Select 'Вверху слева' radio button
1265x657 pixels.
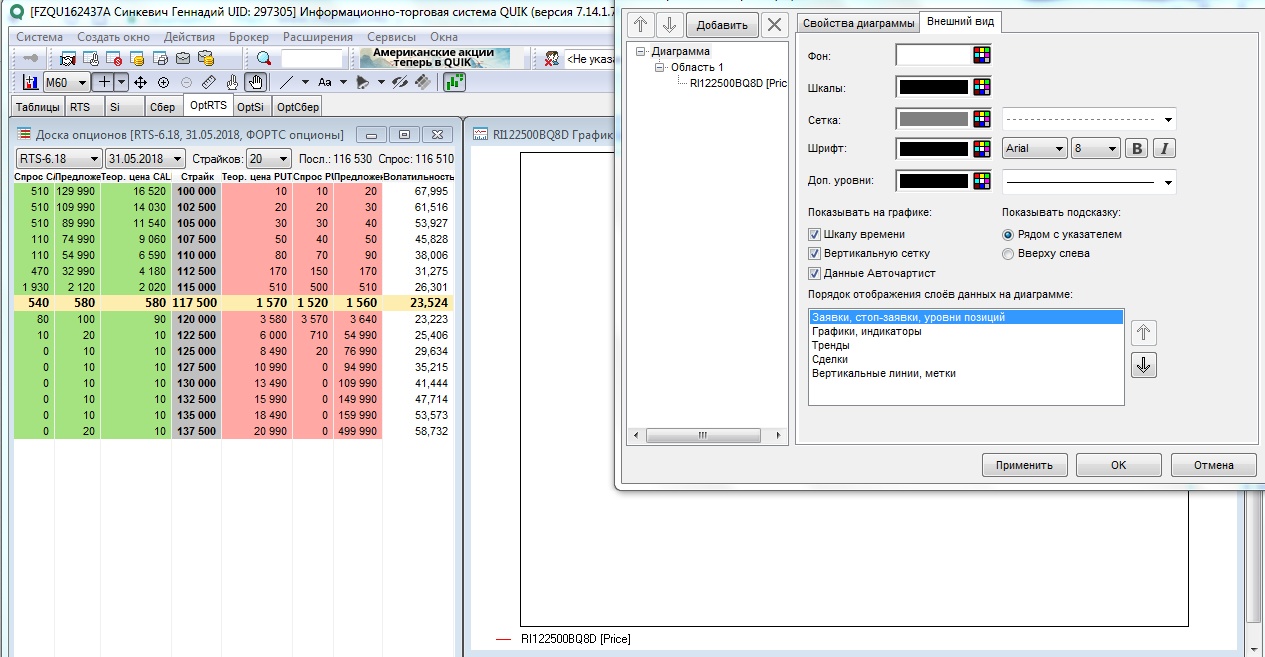tap(1008, 254)
